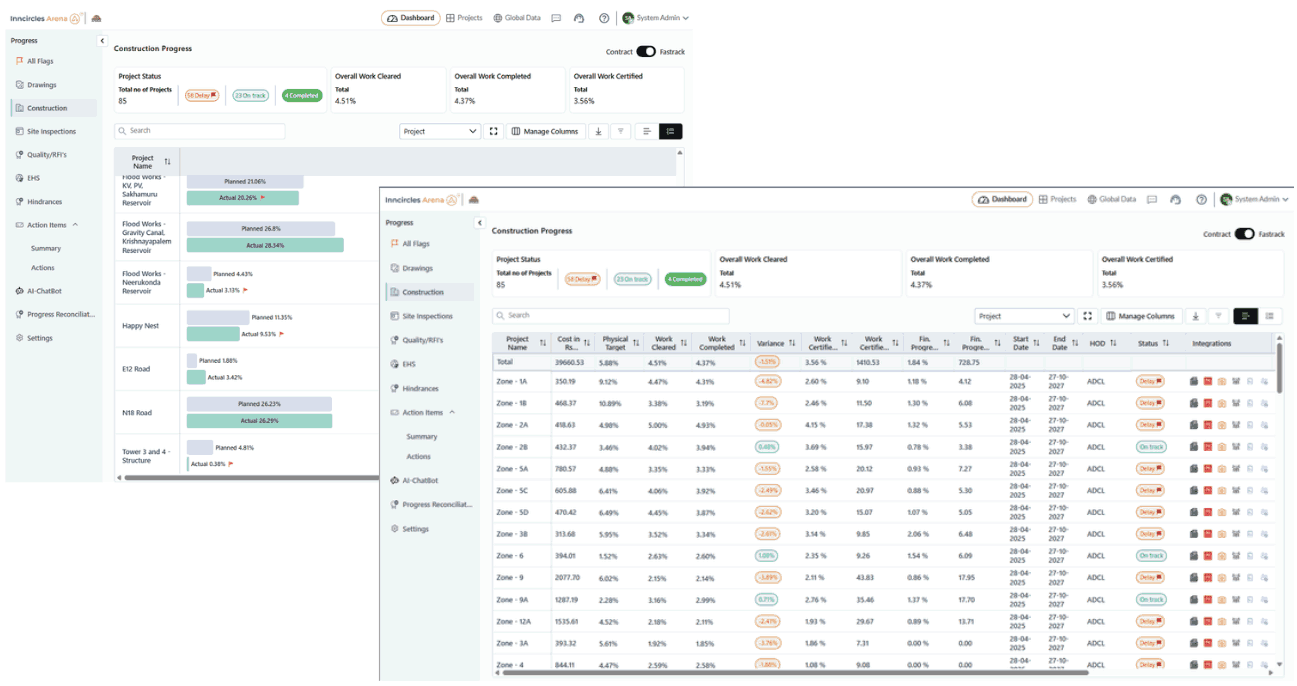
Task: Click the fullscreen expand icon beside the table view's Project dropdown
Action: pos(1088,316)
